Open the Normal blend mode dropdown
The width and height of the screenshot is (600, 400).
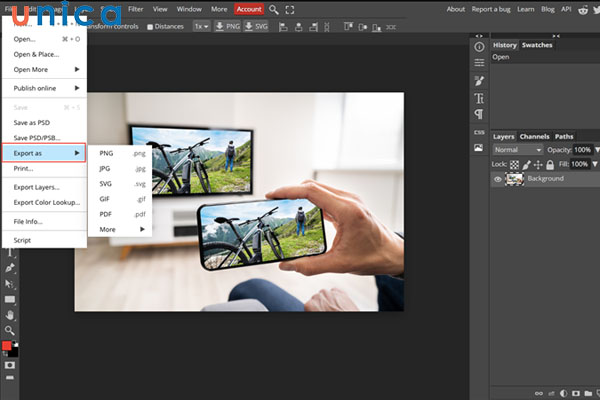tap(518, 150)
